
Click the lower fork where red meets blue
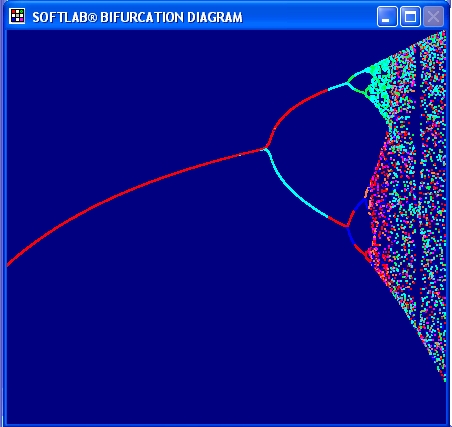(x=347, y=226)
